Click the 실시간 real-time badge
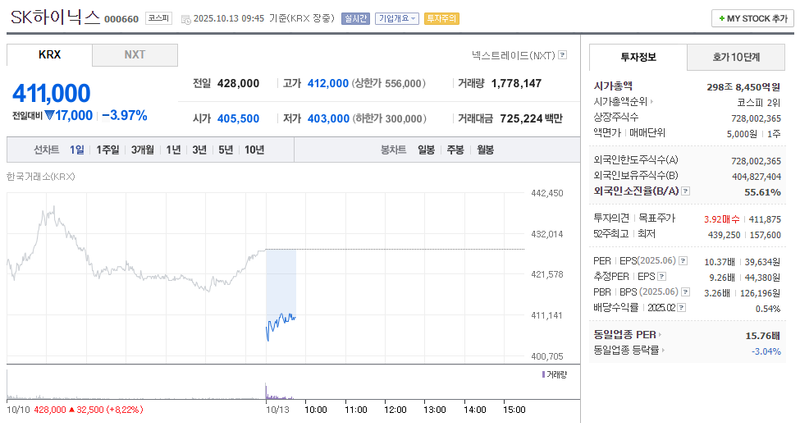800x423 pixels. [355, 18]
